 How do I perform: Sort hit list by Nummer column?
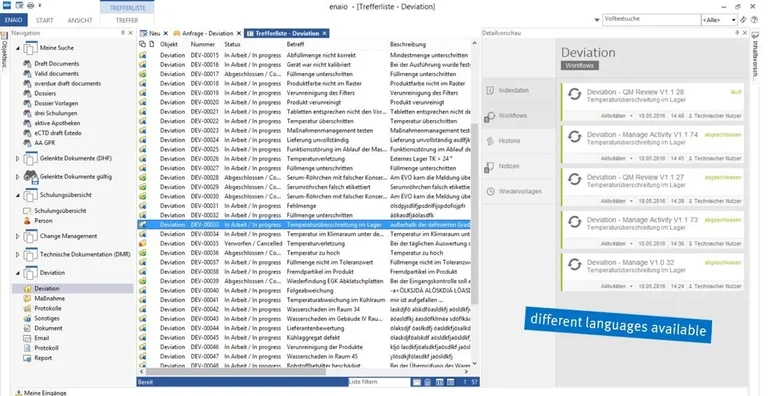click(203, 44)
